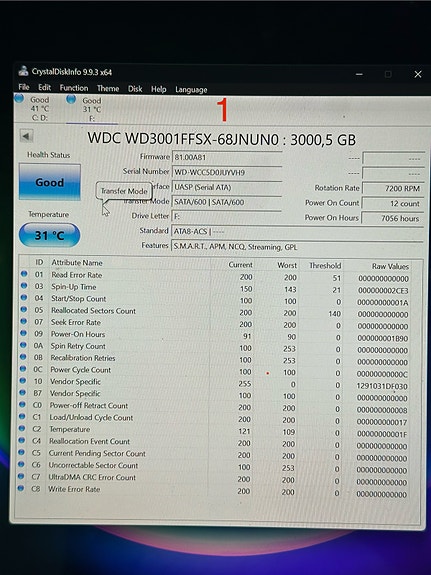This screenshot has height=575, width=431.
Task: Select the Temperature attribute name in row C2
Action: click(70, 429)
